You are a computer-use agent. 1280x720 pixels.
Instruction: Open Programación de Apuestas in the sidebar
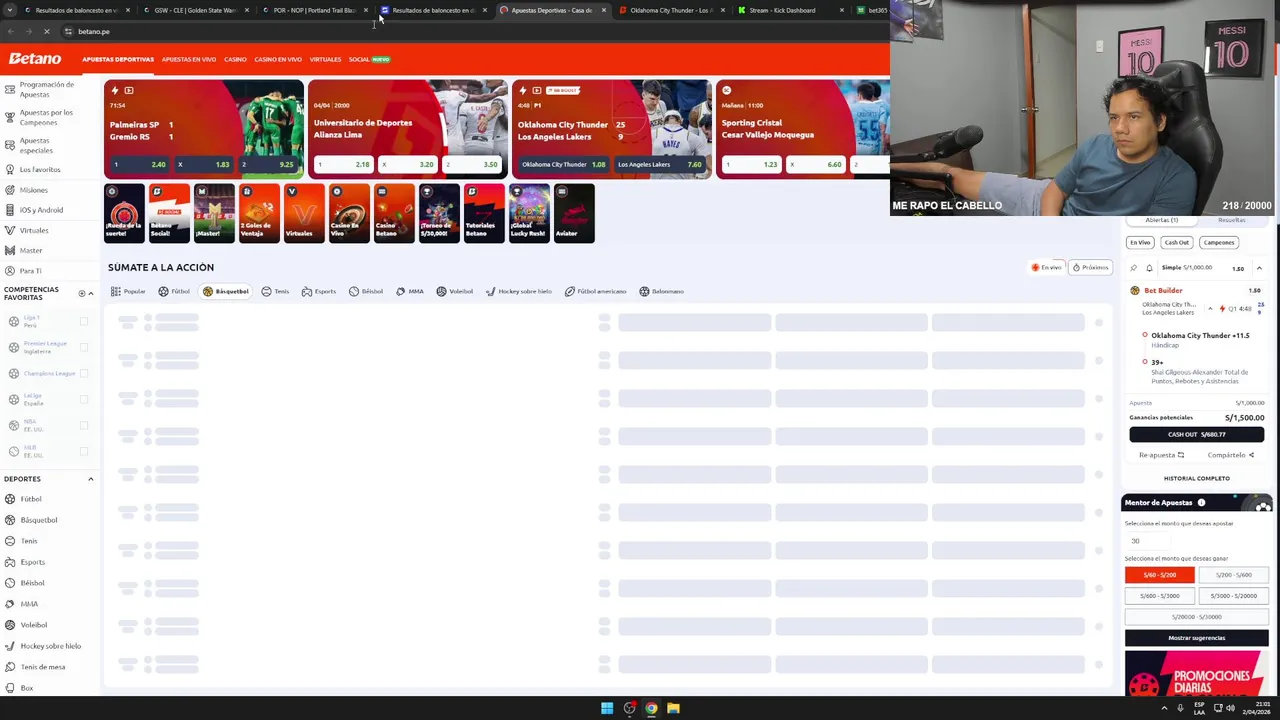point(46,89)
